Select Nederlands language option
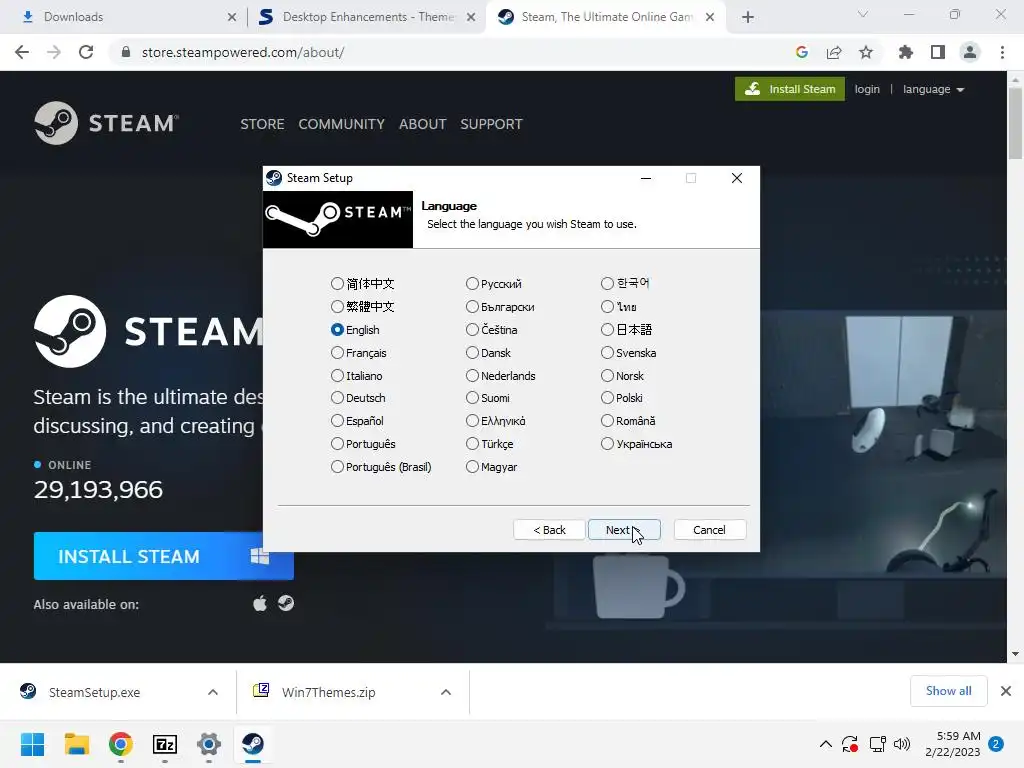This screenshot has height=768, width=1024. [x=472, y=376]
